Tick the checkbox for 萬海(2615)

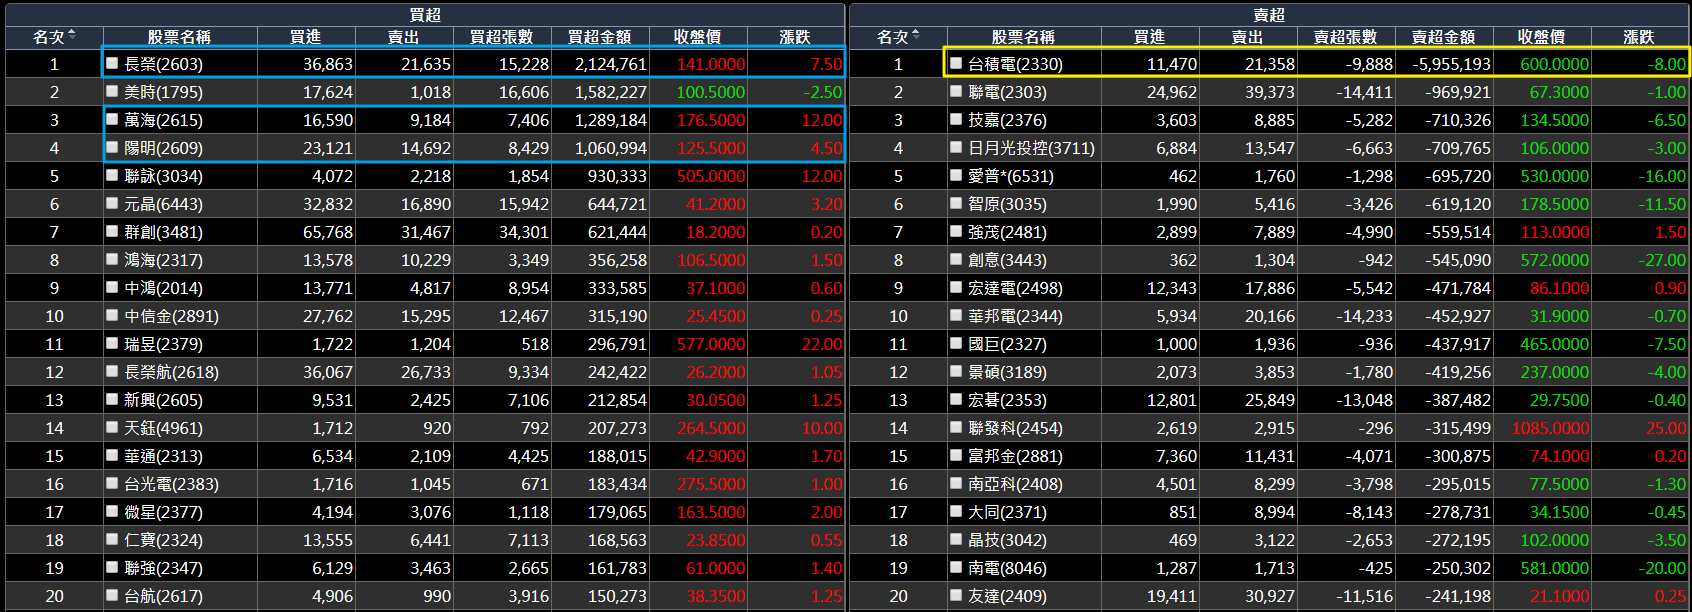click(x=113, y=119)
